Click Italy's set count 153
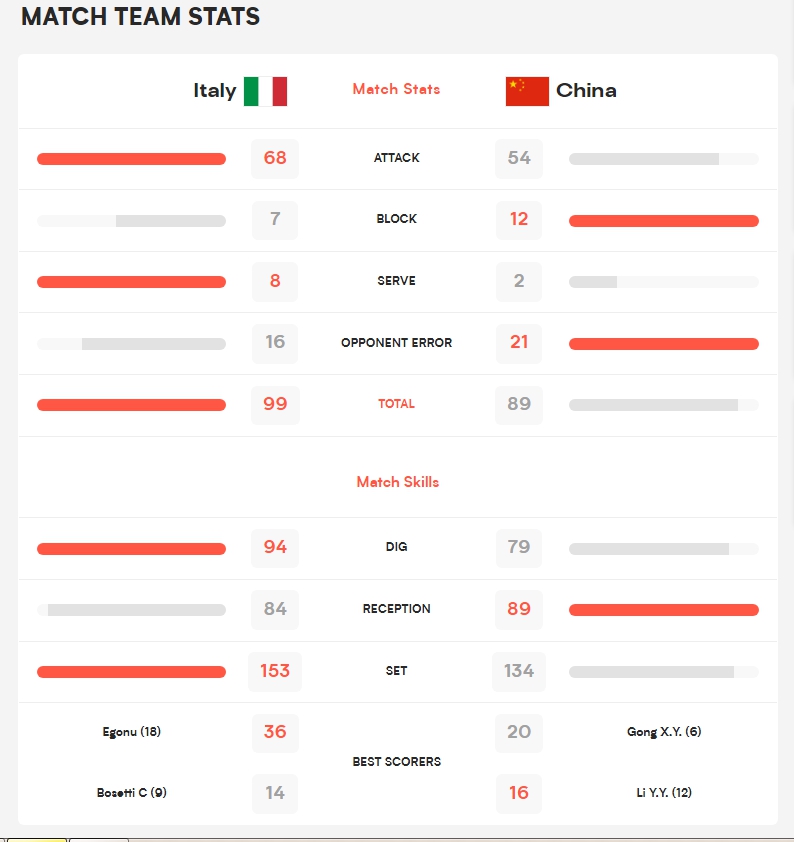 275,671
